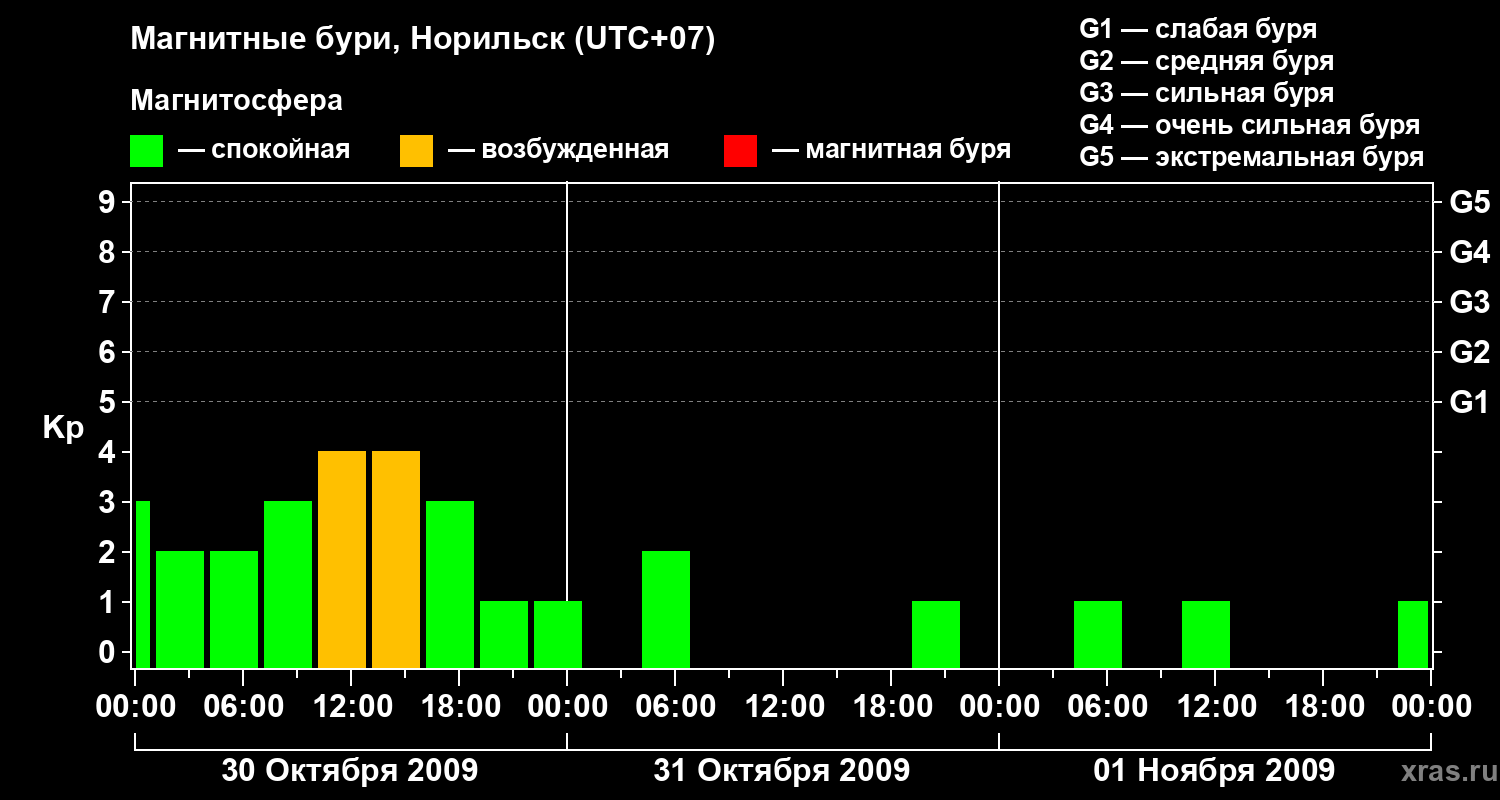
Task: Click the Kp 1 bar near 12:00, 01 Ноября
Action: pyautogui.click(x=1206, y=634)
